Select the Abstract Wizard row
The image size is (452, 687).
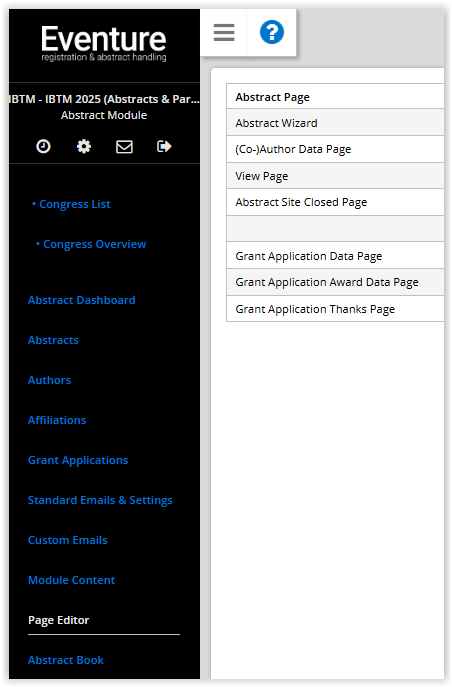pos(335,123)
